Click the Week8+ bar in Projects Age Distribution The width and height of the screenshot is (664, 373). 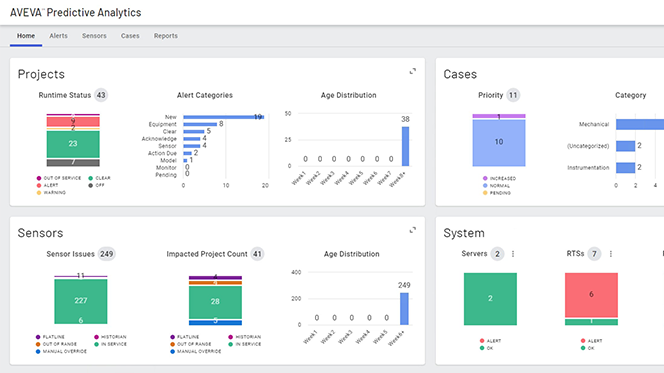(405, 146)
